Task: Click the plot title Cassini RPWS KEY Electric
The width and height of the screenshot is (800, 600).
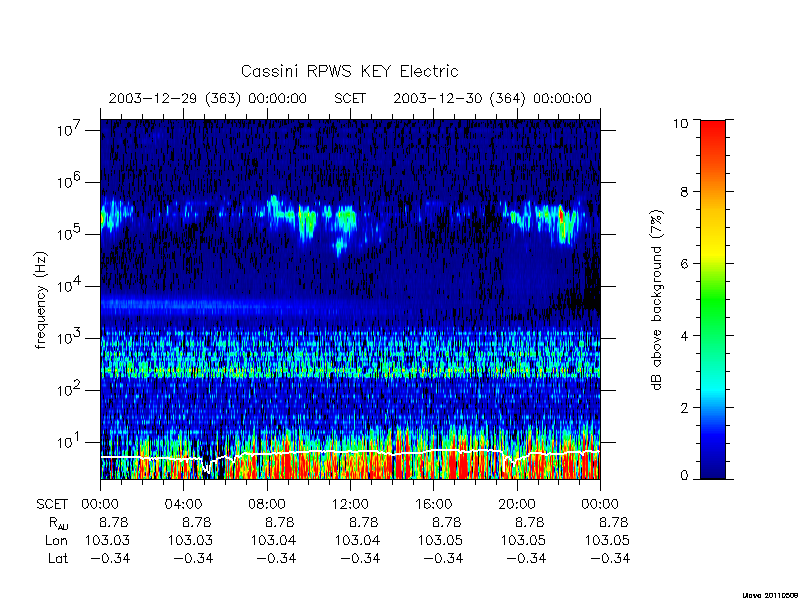Action: [x=349, y=71]
